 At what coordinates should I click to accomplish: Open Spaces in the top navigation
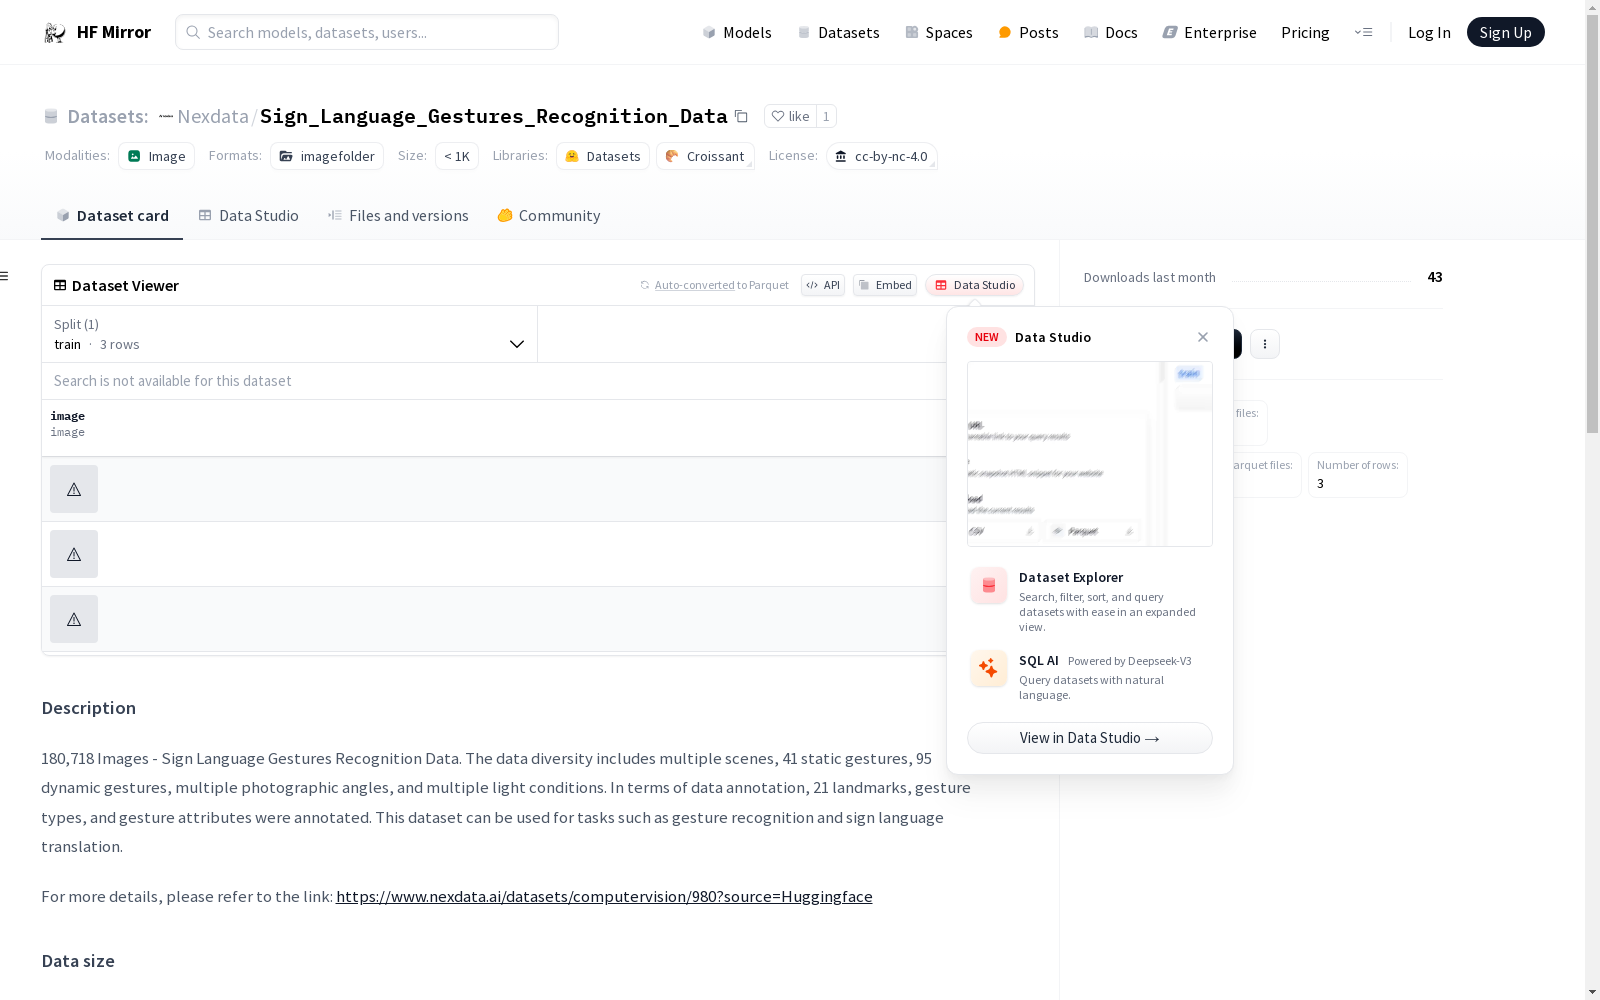(939, 32)
